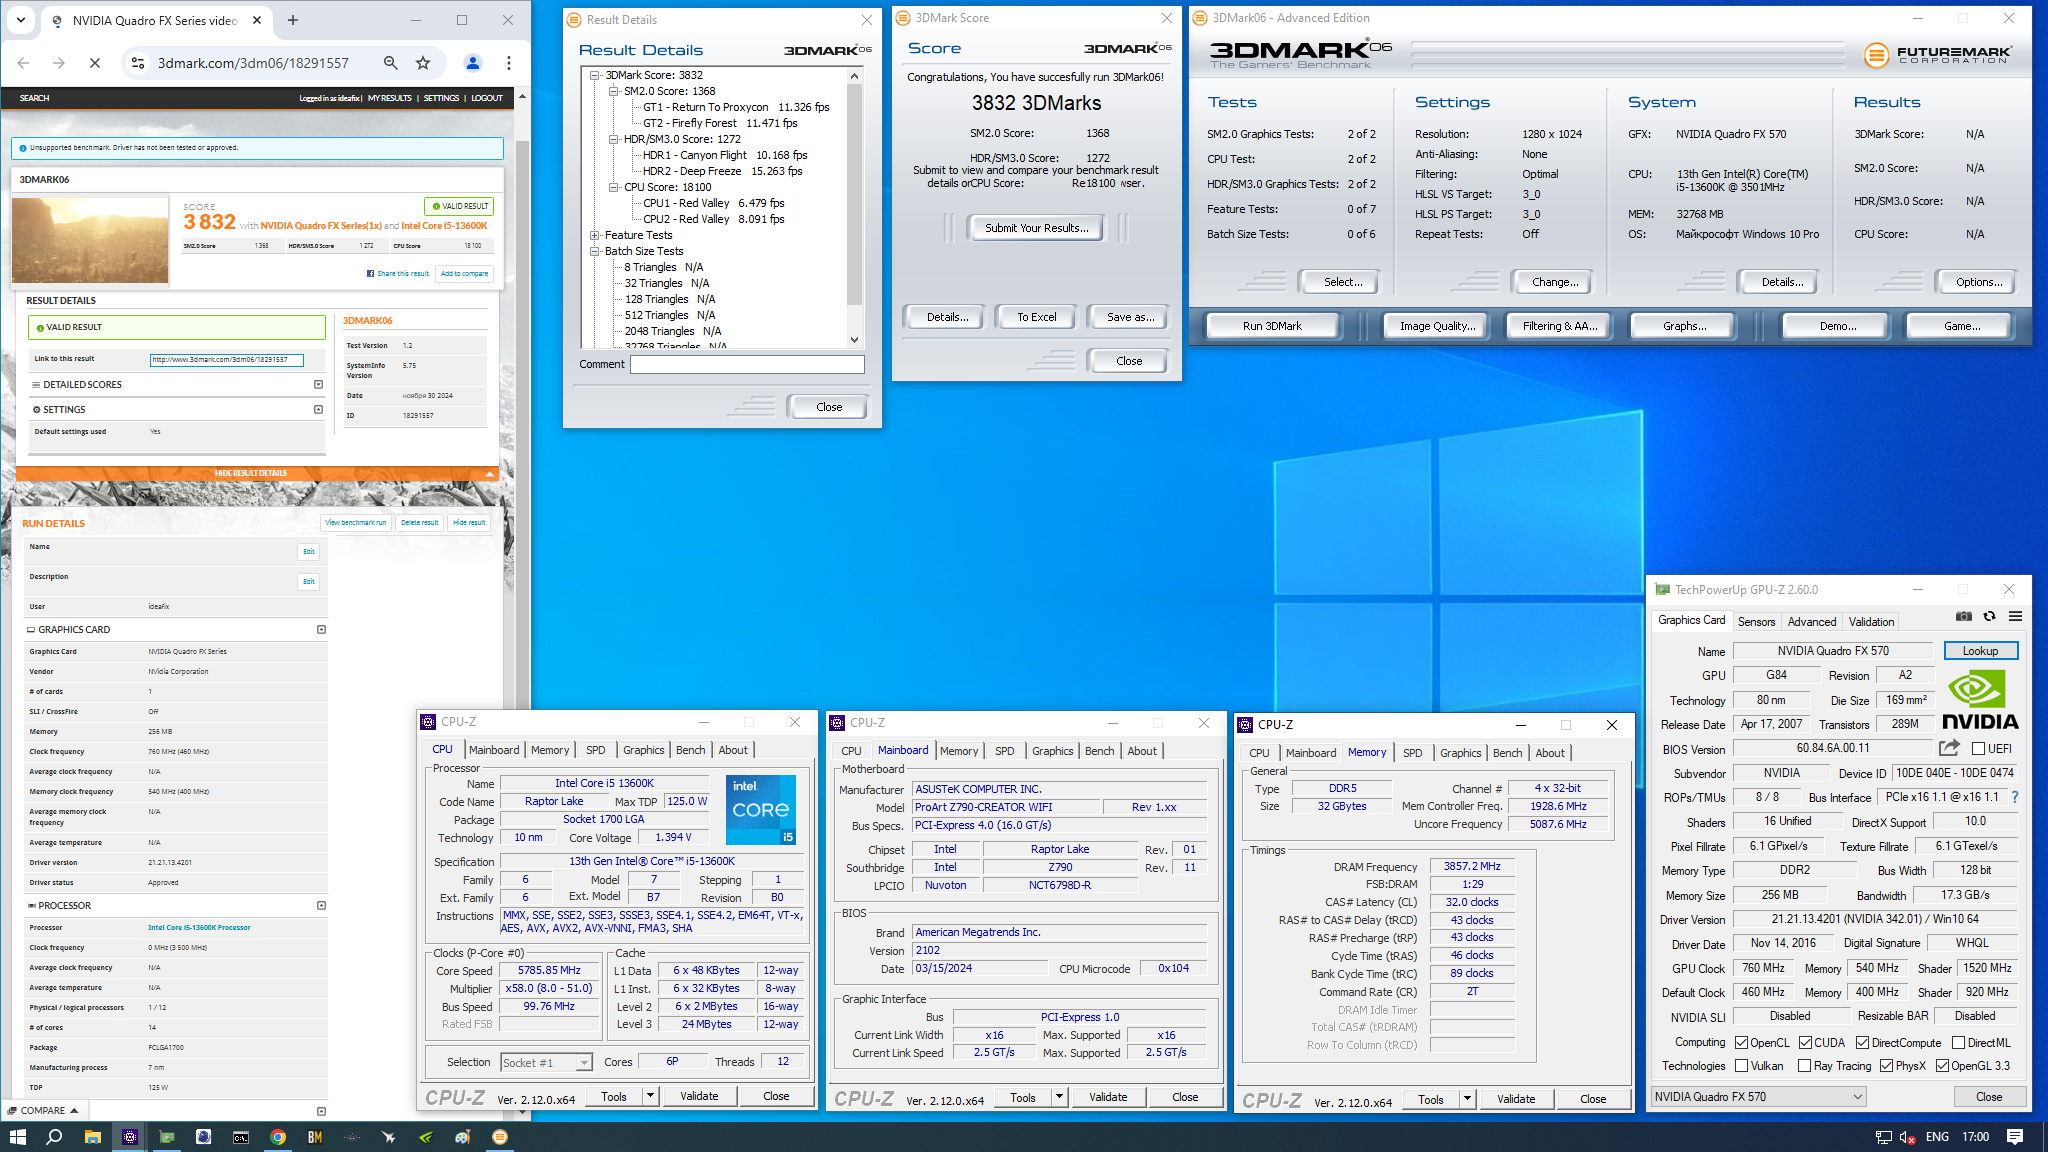Click the muted volume icon in tray
The image size is (2048, 1152).
pos(1907,1137)
